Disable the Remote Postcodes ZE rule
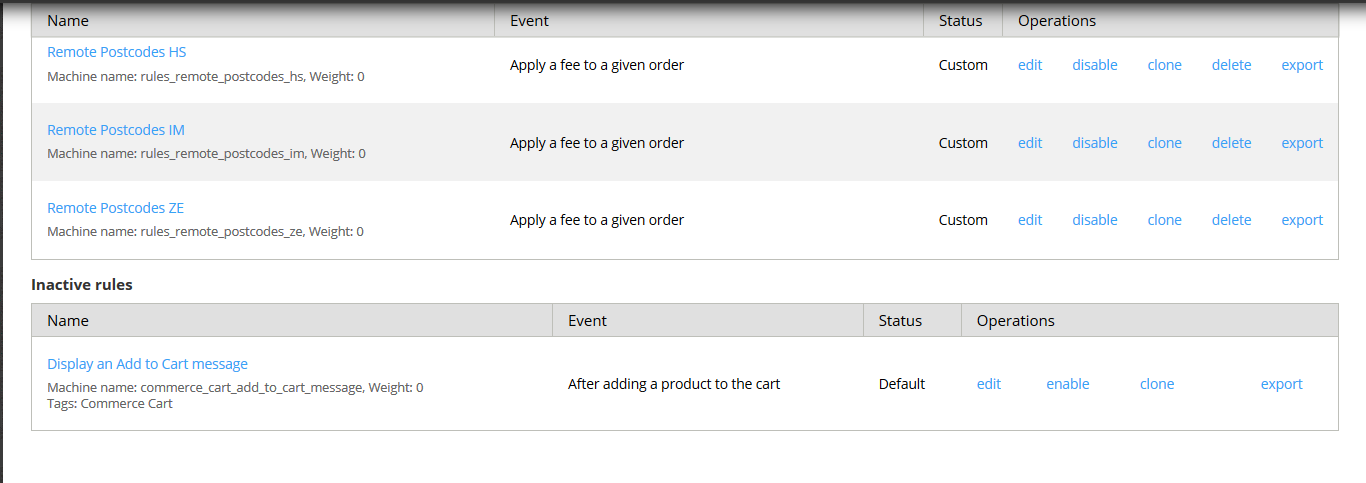This screenshot has height=483, width=1366. [1095, 220]
